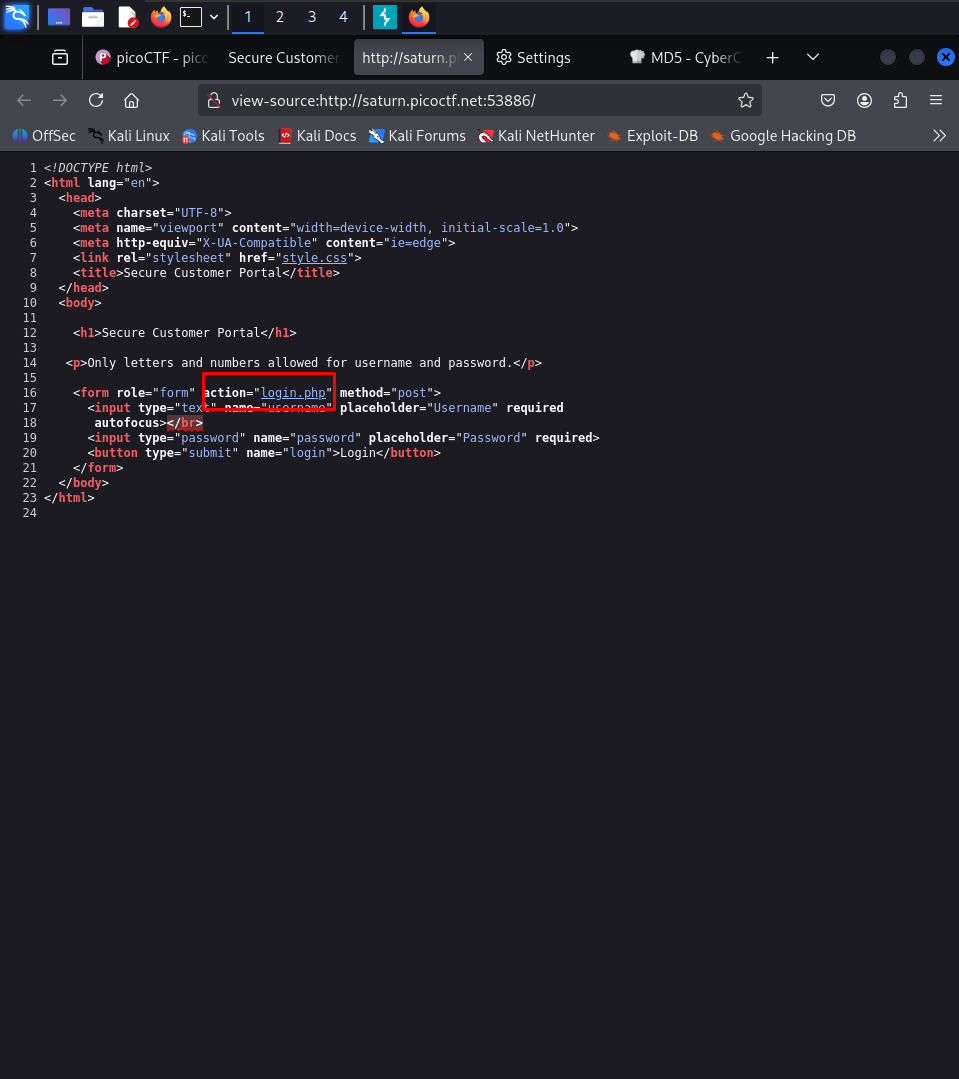The height and width of the screenshot is (1079, 959).
Task: Open the Firefox account profile icon
Action: point(864,100)
